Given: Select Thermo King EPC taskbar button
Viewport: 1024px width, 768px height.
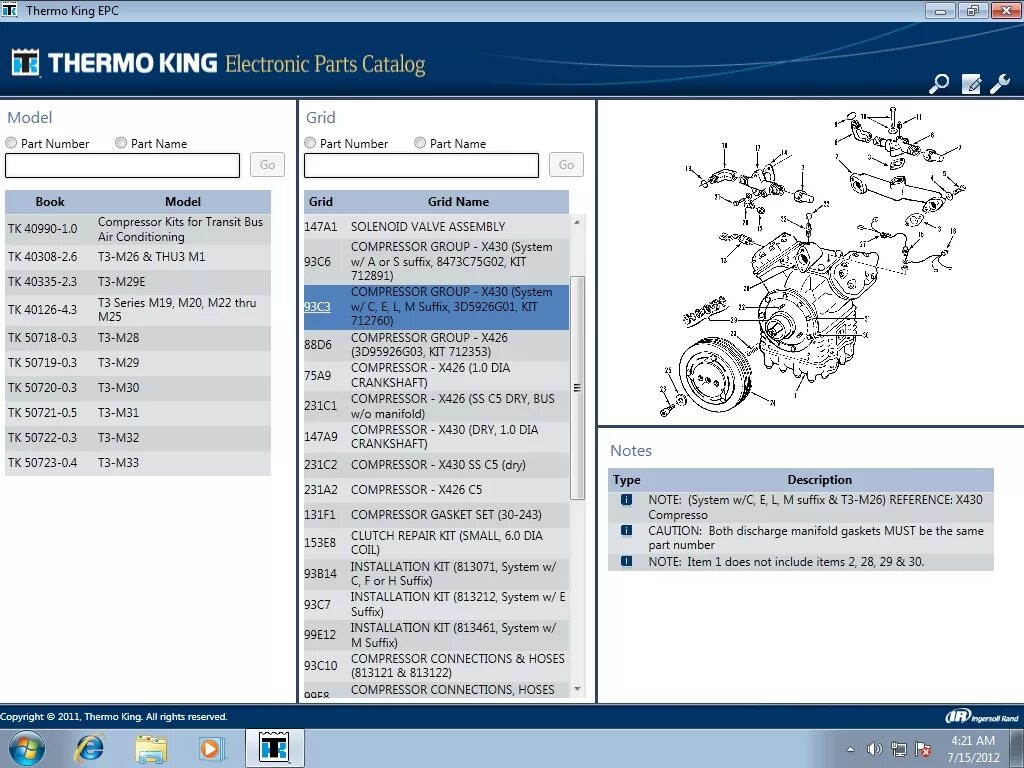Looking at the screenshot, I should (274, 748).
